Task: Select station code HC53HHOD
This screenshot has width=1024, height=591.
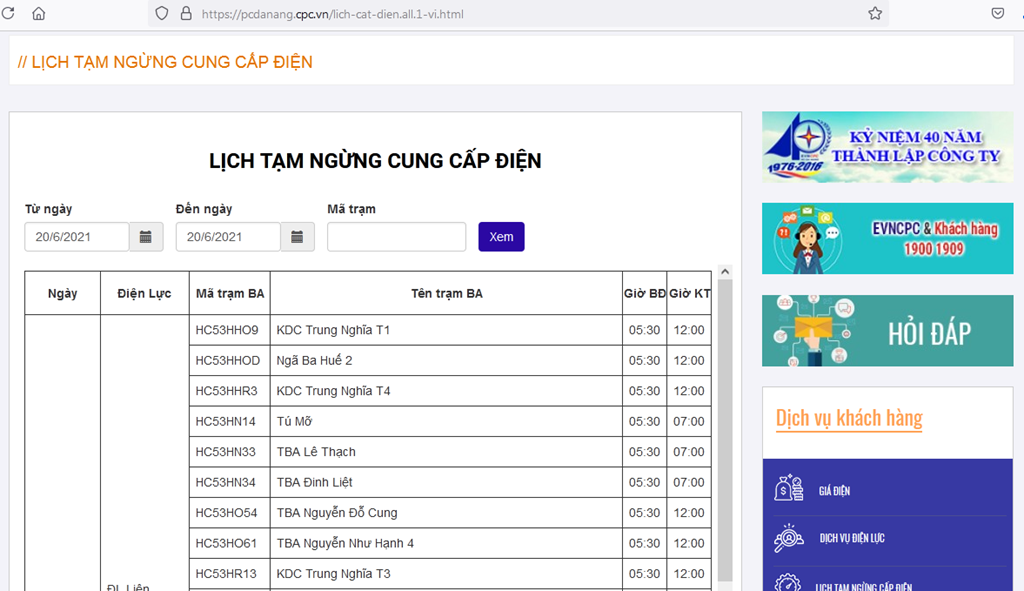Action: tap(227, 360)
